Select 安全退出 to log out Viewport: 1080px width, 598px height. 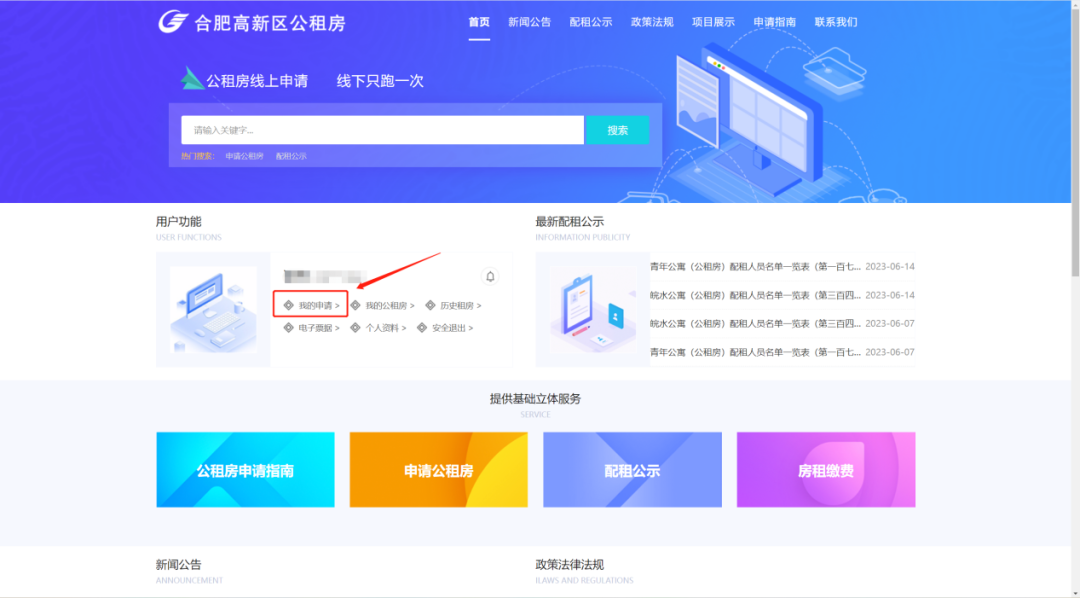451,328
